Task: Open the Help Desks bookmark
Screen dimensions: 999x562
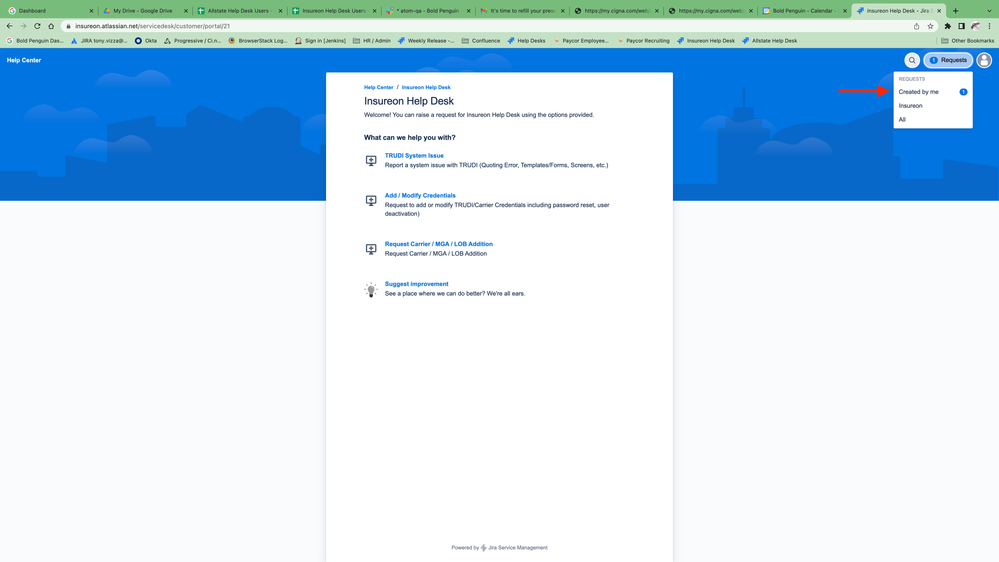Action: pos(526,41)
